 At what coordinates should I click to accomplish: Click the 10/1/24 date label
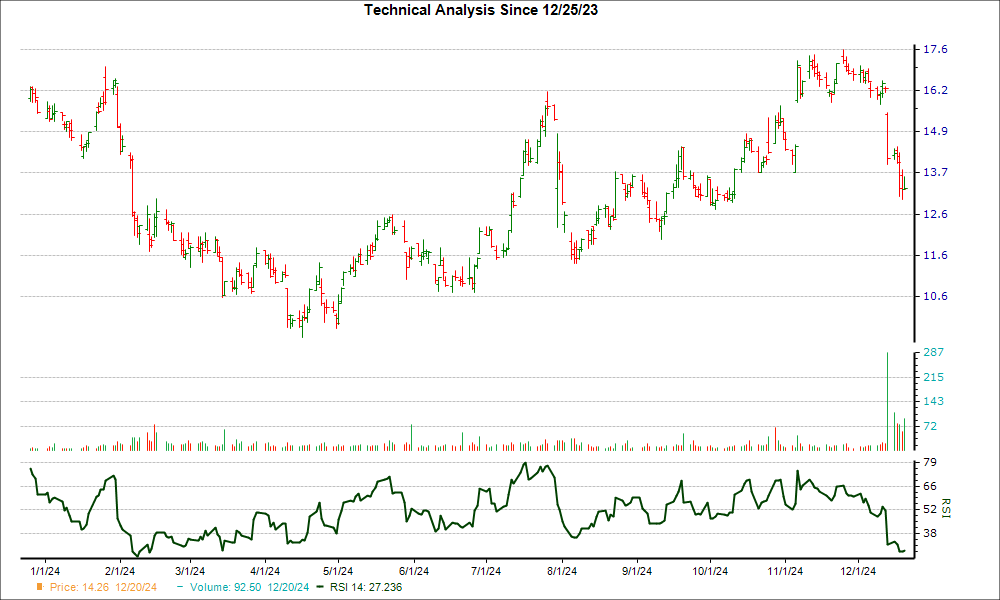tap(710, 571)
